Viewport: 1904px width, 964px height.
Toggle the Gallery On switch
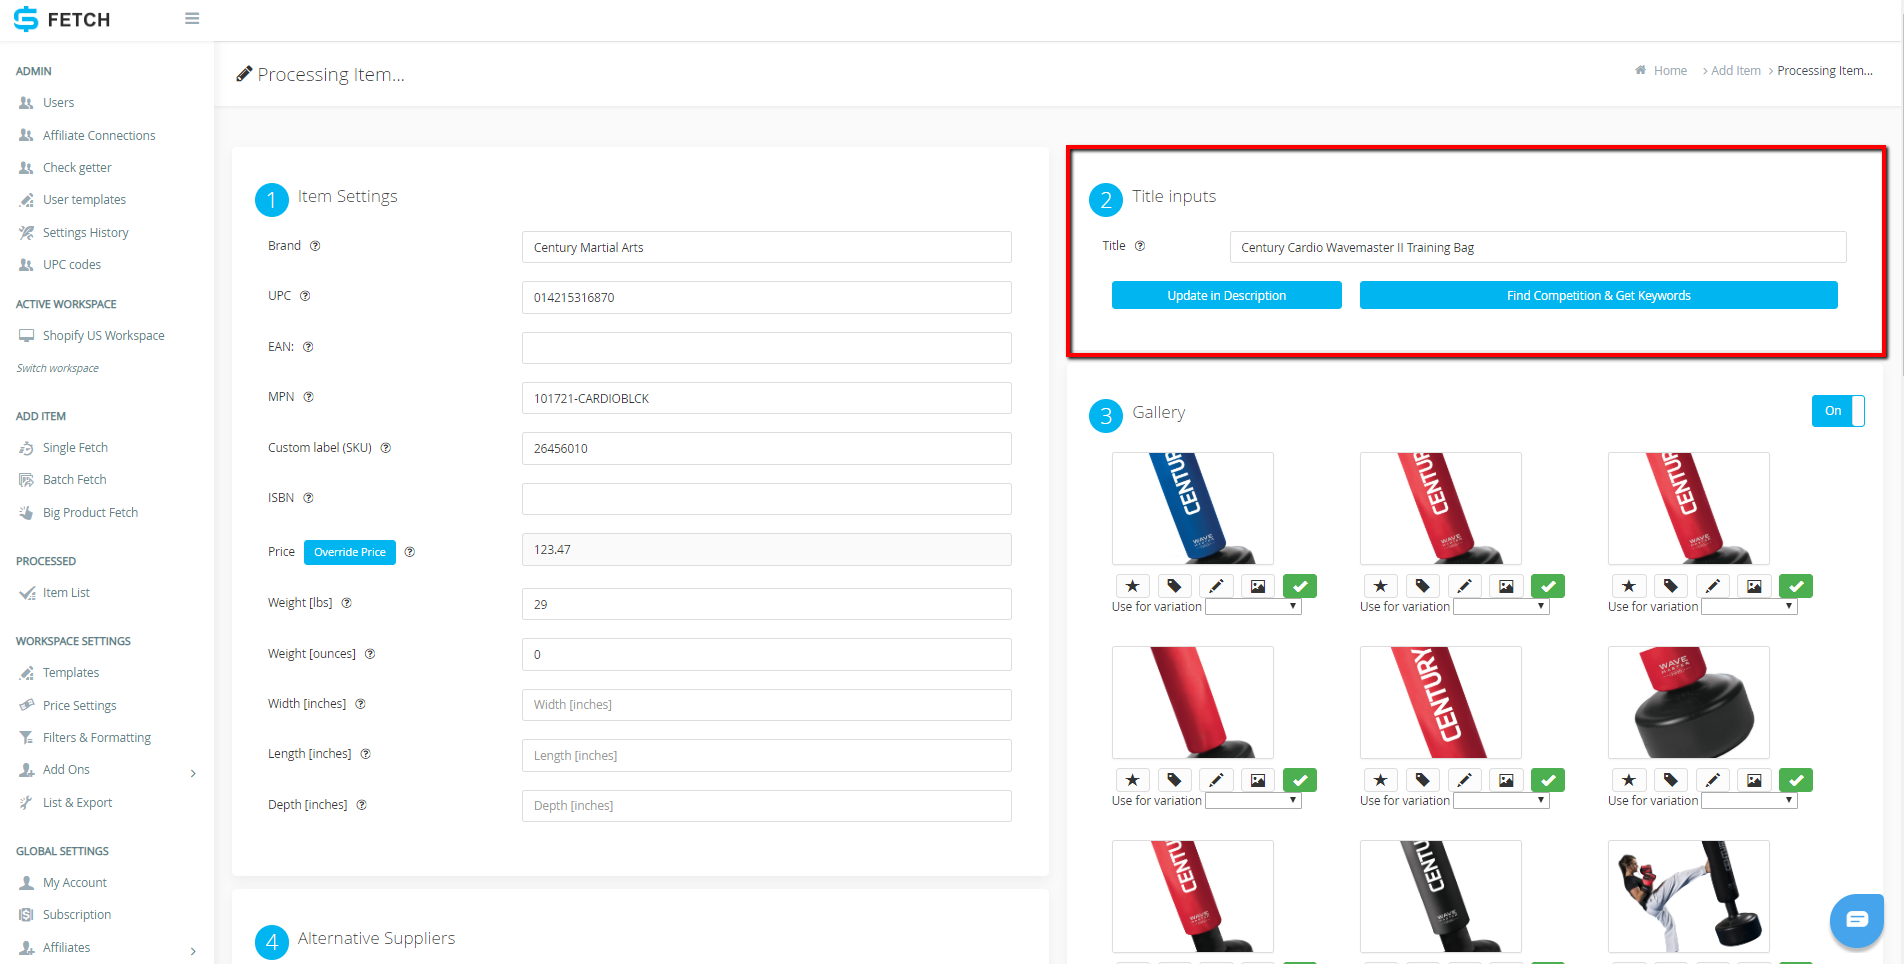coord(1838,411)
